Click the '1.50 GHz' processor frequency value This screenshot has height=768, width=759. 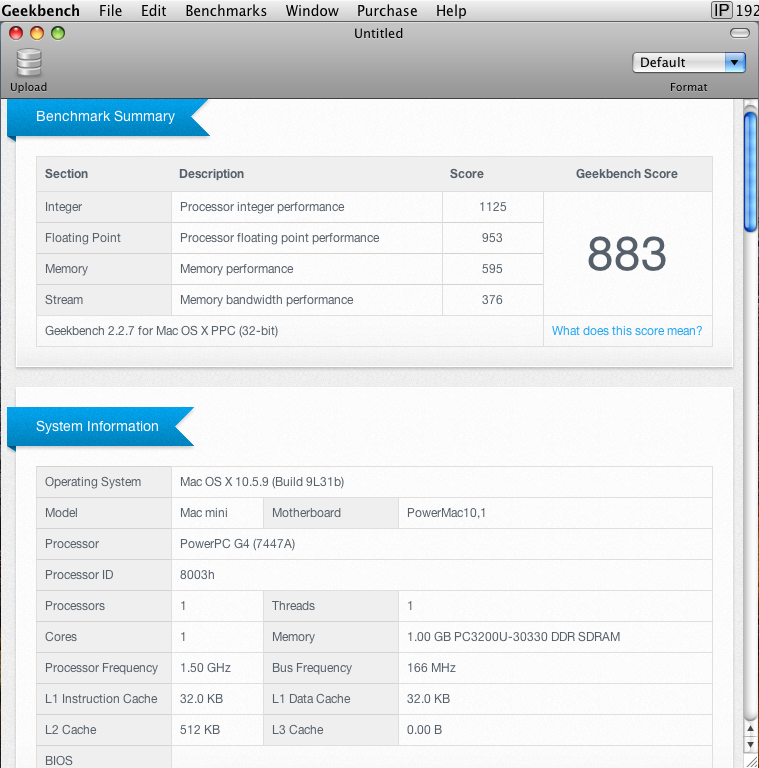click(x=205, y=668)
